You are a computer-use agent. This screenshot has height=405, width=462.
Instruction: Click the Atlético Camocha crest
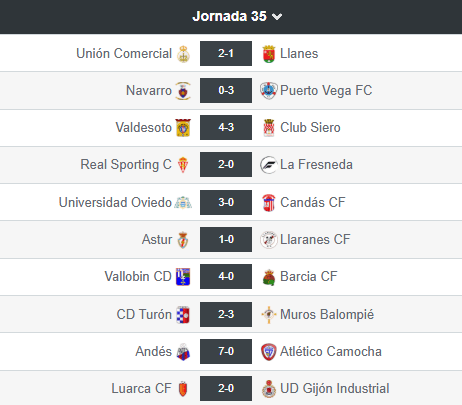pyautogui.click(x=269, y=352)
